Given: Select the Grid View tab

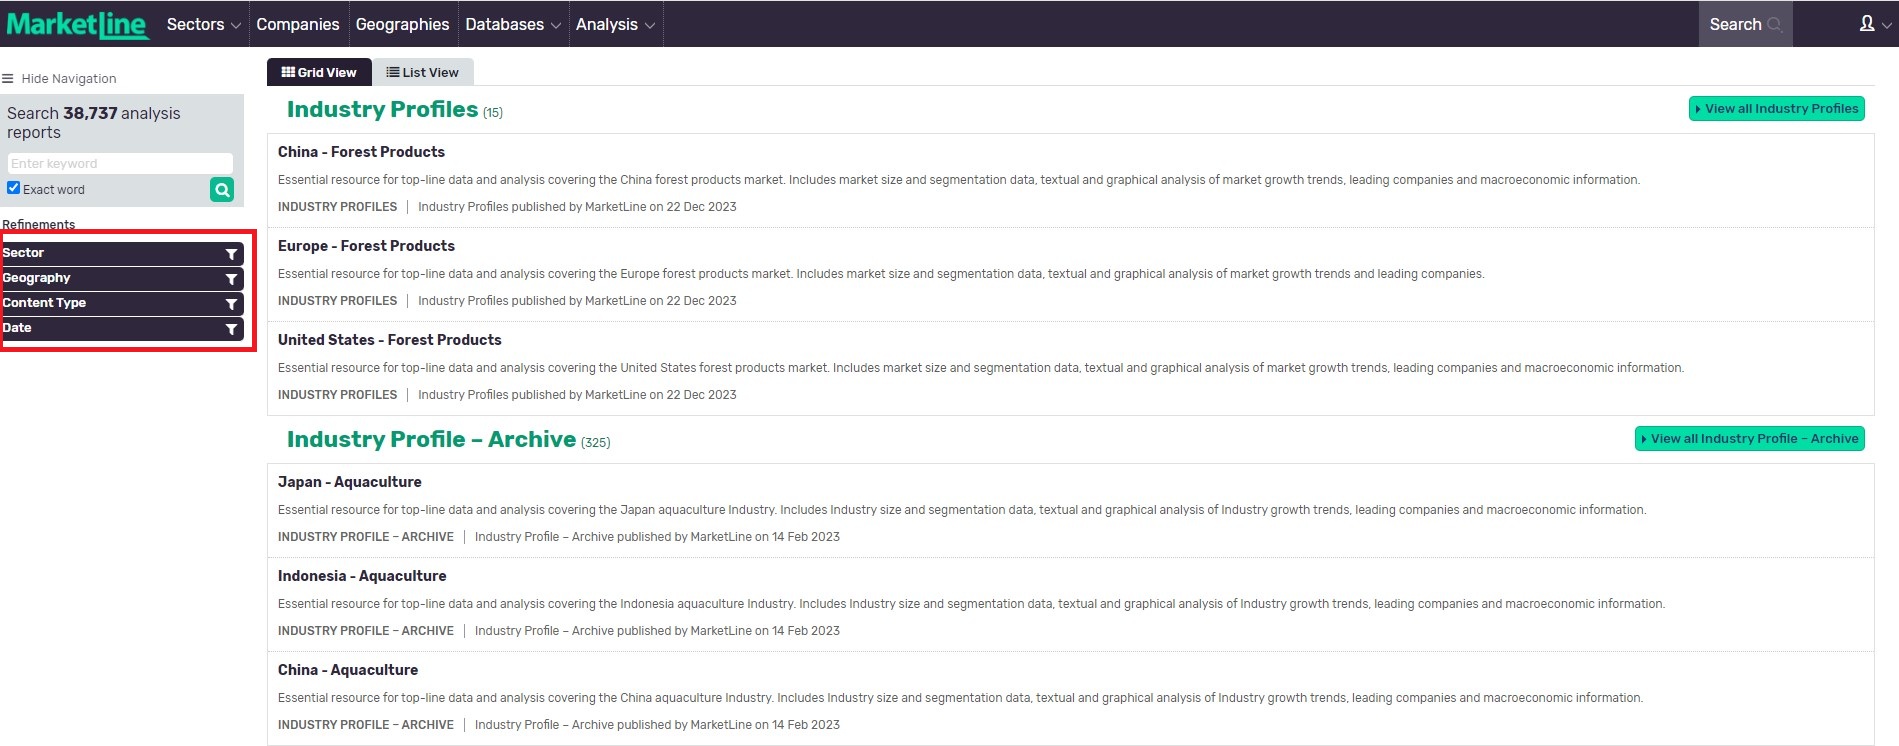Looking at the screenshot, I should tap(319, 72).
